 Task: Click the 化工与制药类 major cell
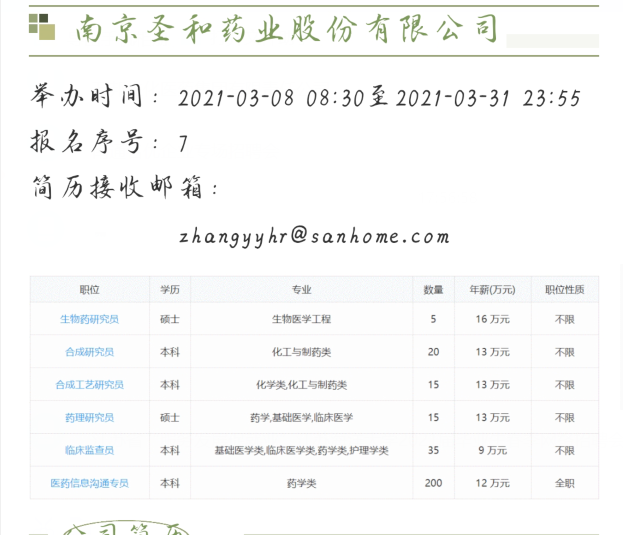pos(301,352)
